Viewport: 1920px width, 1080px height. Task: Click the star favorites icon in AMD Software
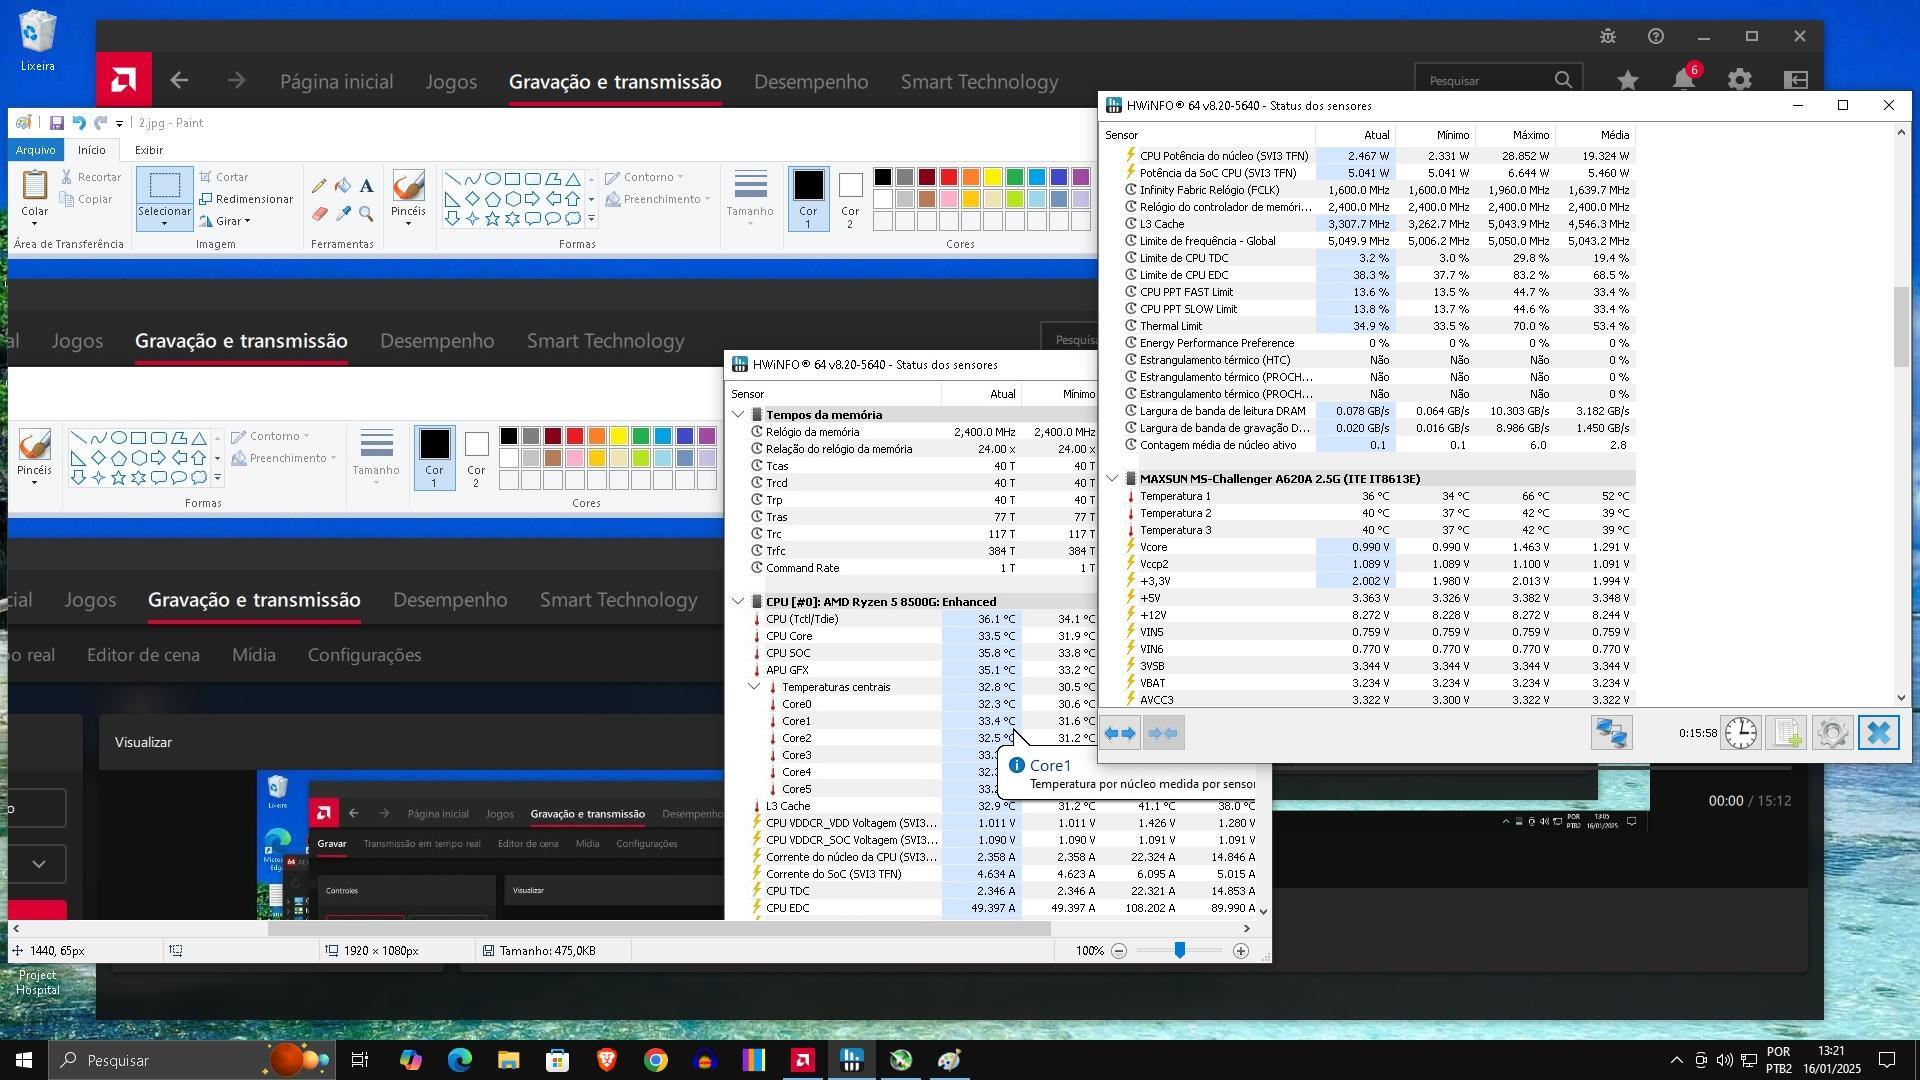coord(1628,81)
